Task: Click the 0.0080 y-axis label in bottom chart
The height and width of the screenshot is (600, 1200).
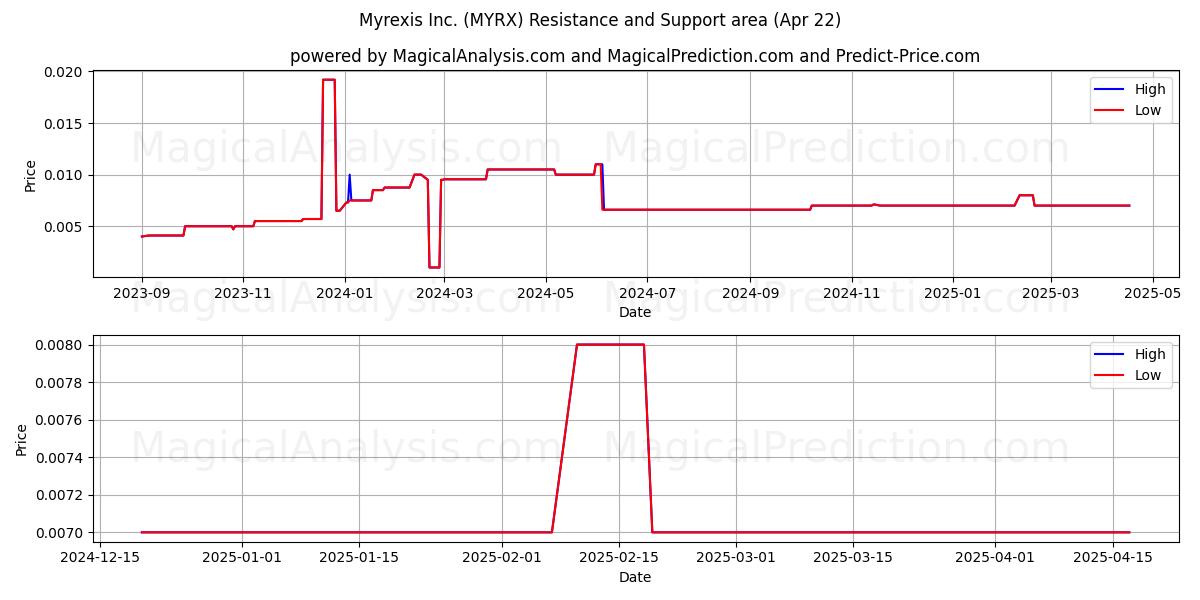Action: [x=58, y=346]
